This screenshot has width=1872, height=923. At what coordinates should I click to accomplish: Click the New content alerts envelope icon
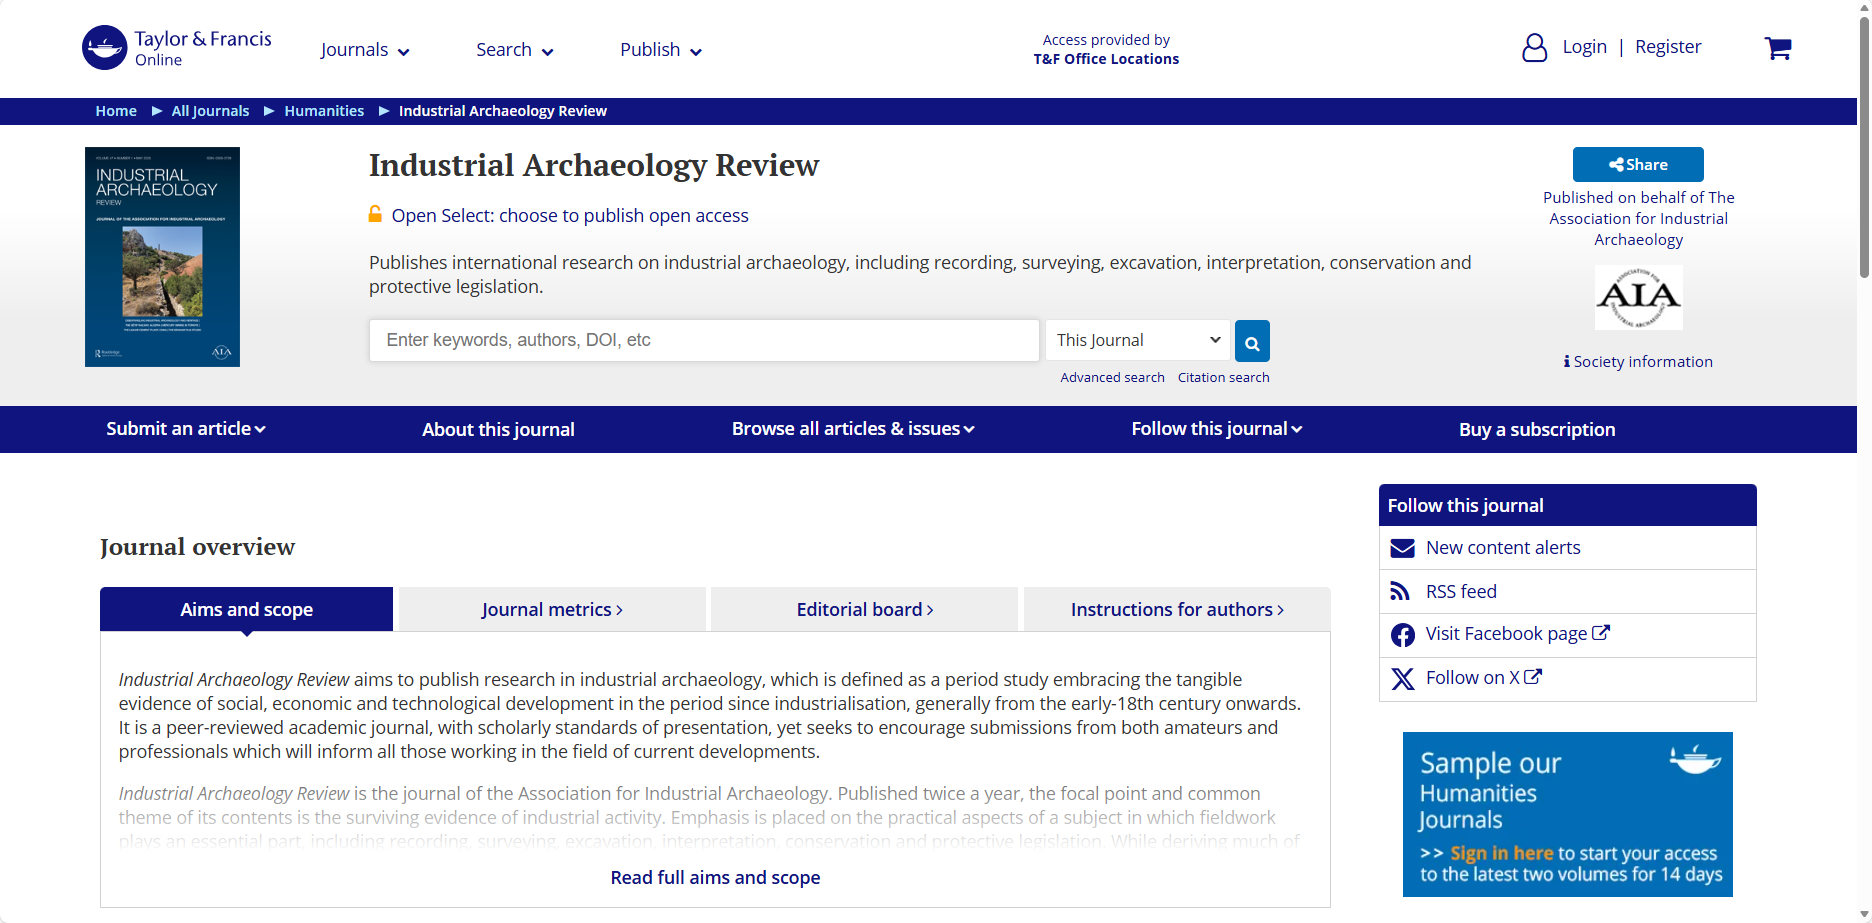pyautogui.click(x=1403, y=548)
